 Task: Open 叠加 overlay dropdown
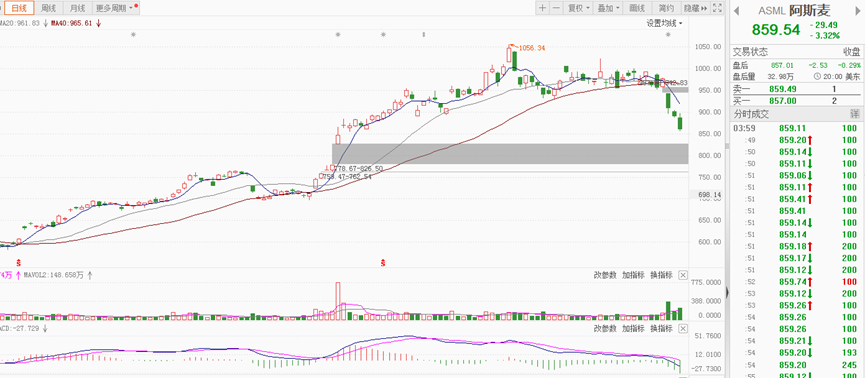point(608,8)
